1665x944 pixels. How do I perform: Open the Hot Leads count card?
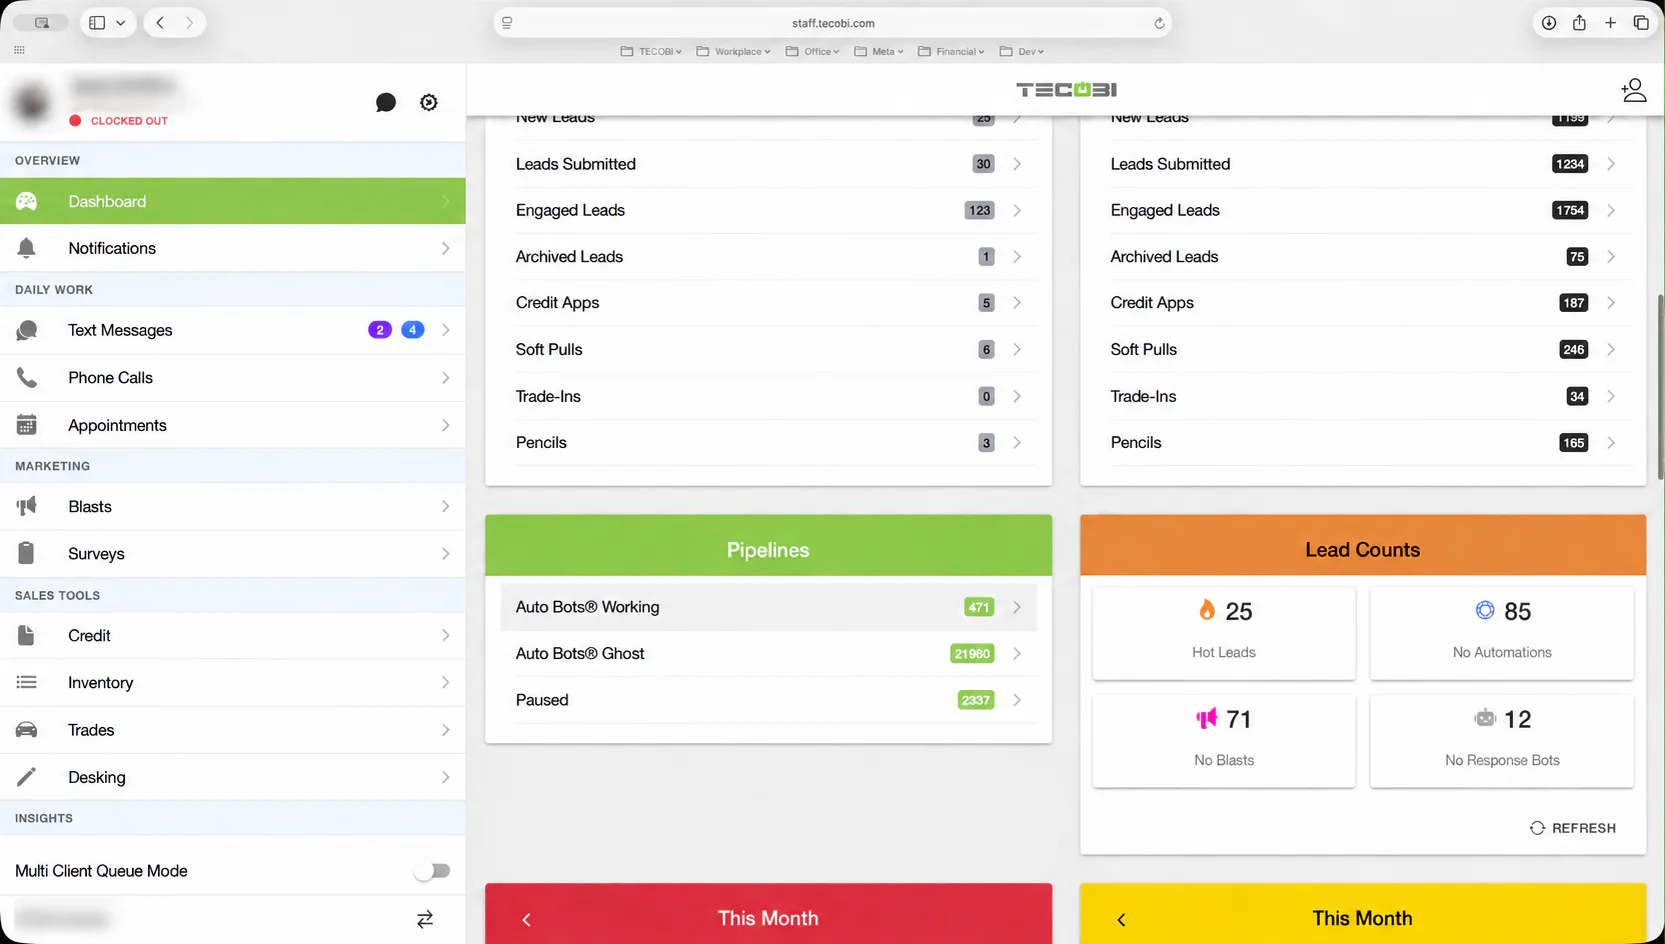tap(1223, 633)
